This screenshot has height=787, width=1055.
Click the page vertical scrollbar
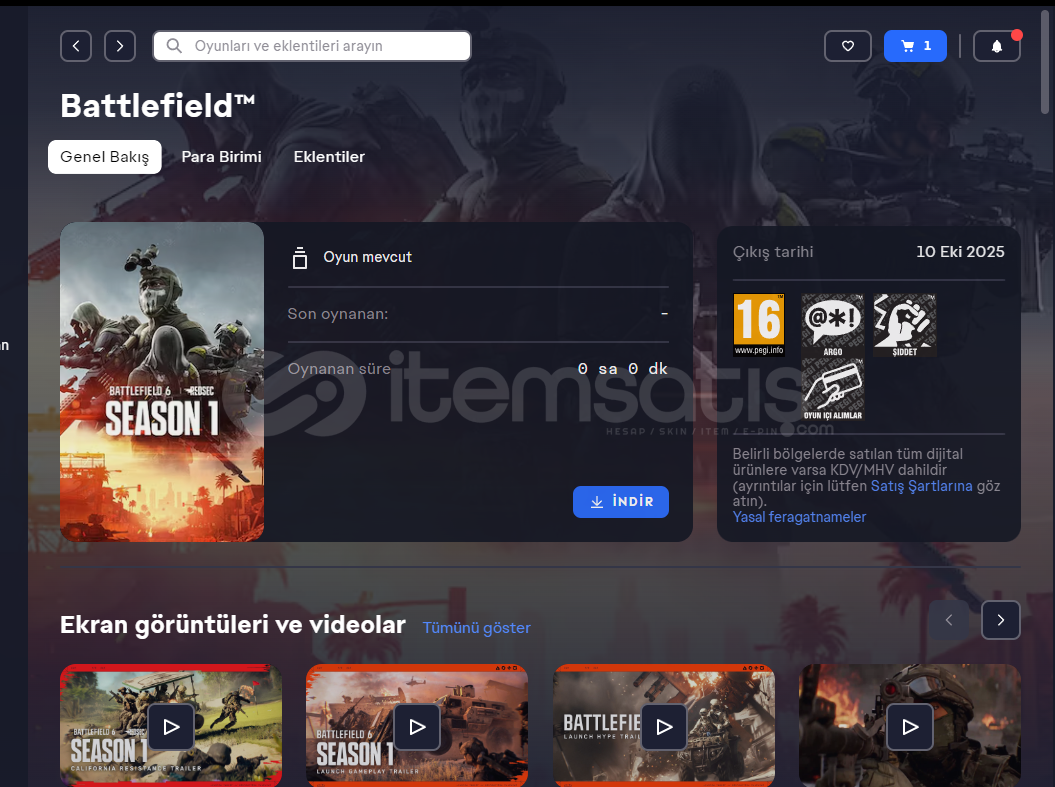tap(1045, 61)
